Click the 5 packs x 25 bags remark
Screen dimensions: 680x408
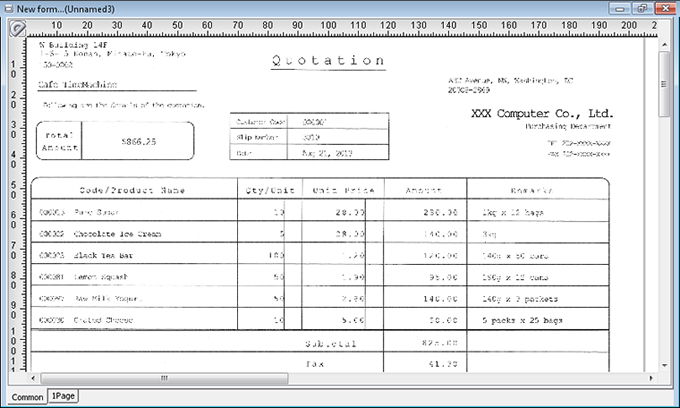coord(522,320)
